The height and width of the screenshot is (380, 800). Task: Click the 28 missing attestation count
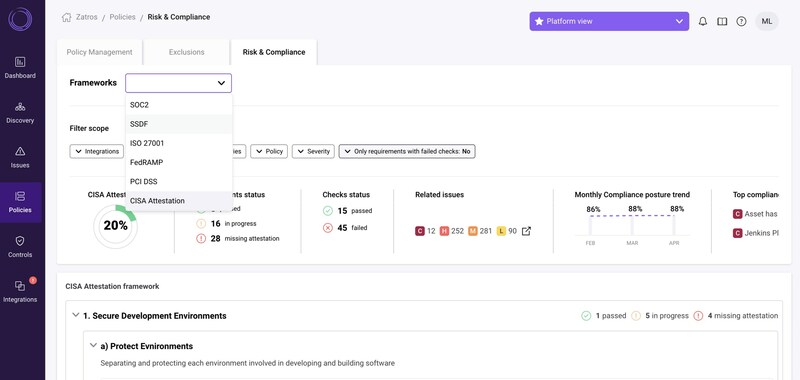tap(216, 238)
